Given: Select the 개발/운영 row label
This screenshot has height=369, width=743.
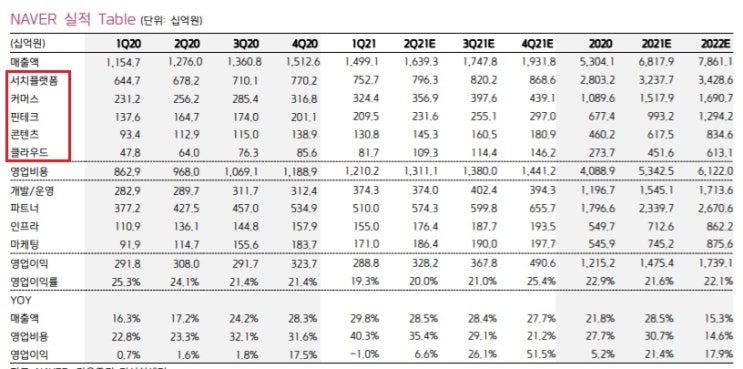Looking at the screenshot, I should click(31, 190).
